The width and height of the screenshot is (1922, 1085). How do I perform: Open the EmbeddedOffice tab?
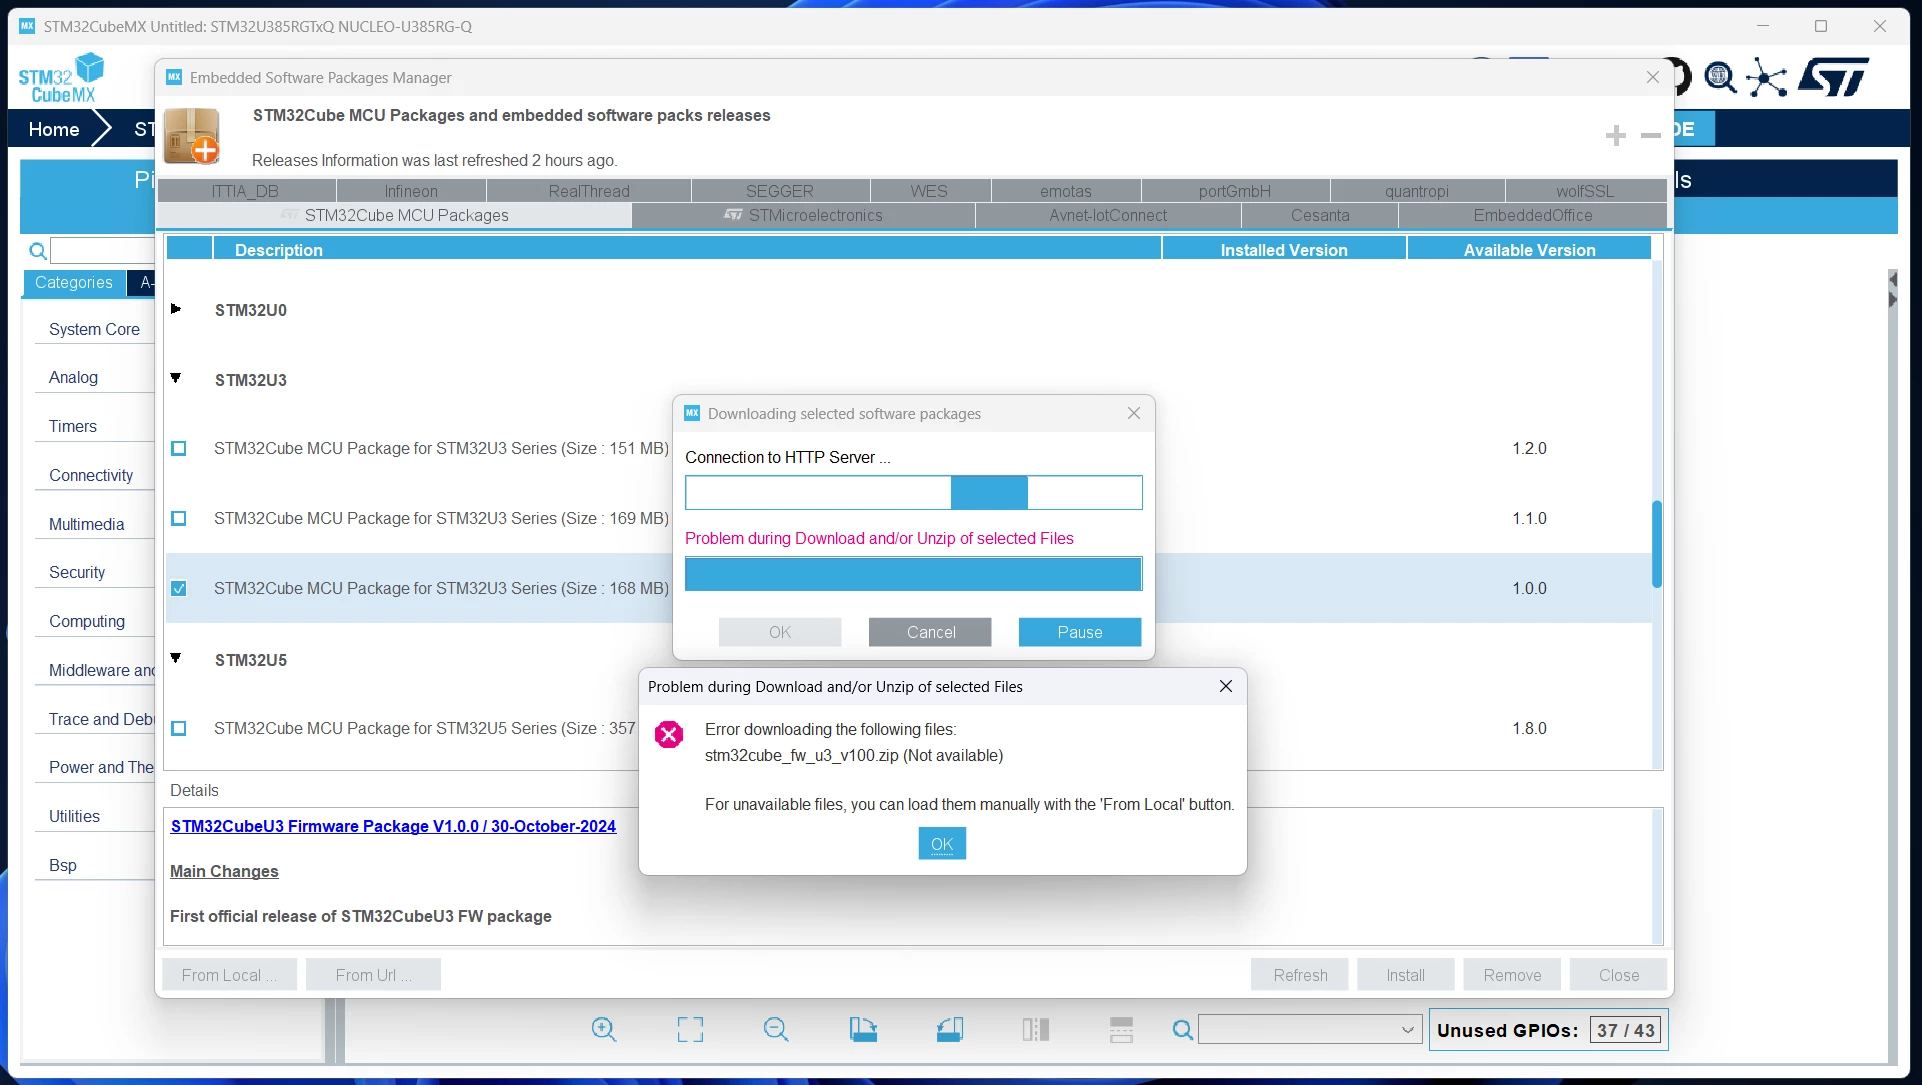(x=1532, y=215)
